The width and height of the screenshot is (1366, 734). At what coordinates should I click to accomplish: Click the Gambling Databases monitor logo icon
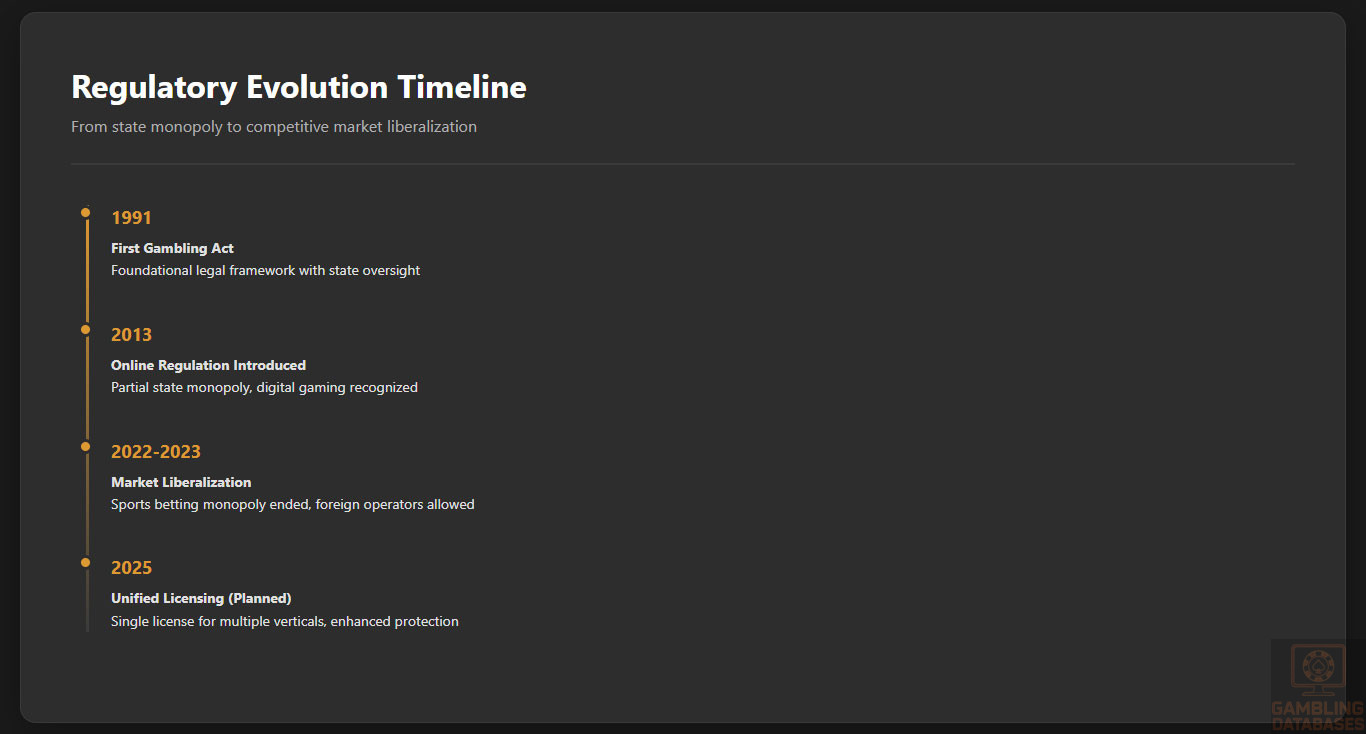[x=1317, y=670]
